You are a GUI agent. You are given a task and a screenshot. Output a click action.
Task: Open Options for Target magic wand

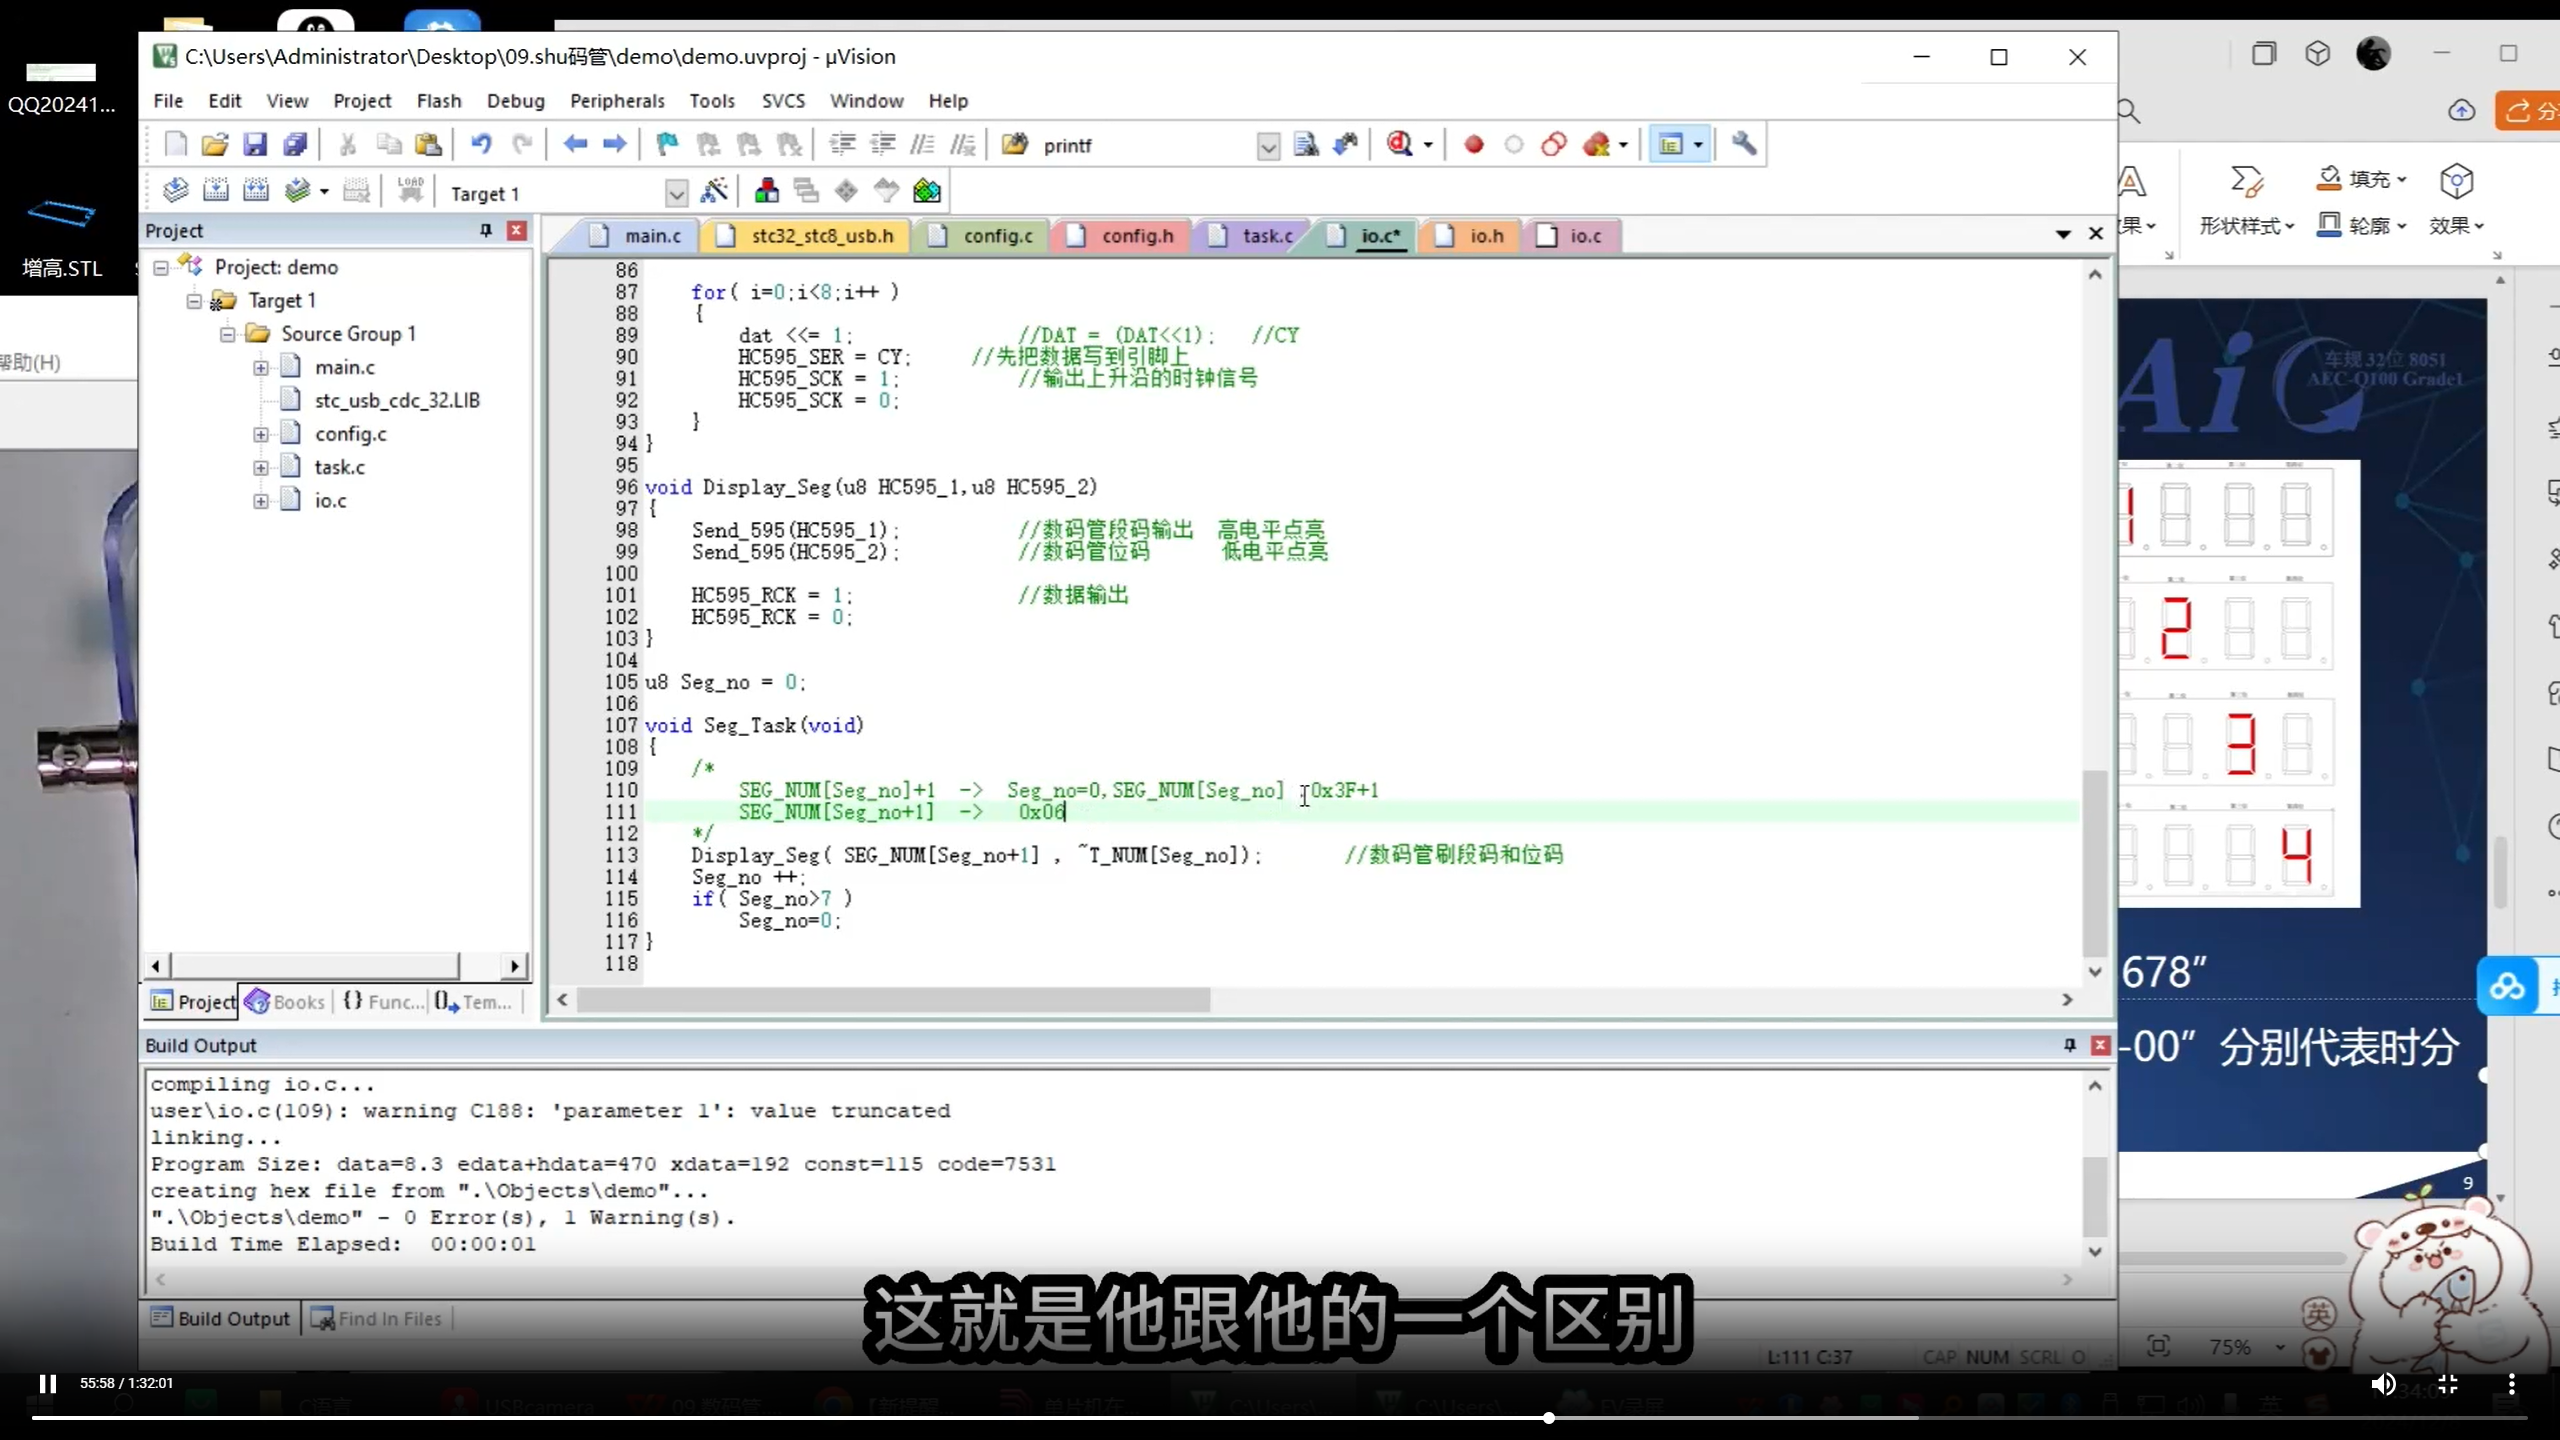(x=714, y=191)
